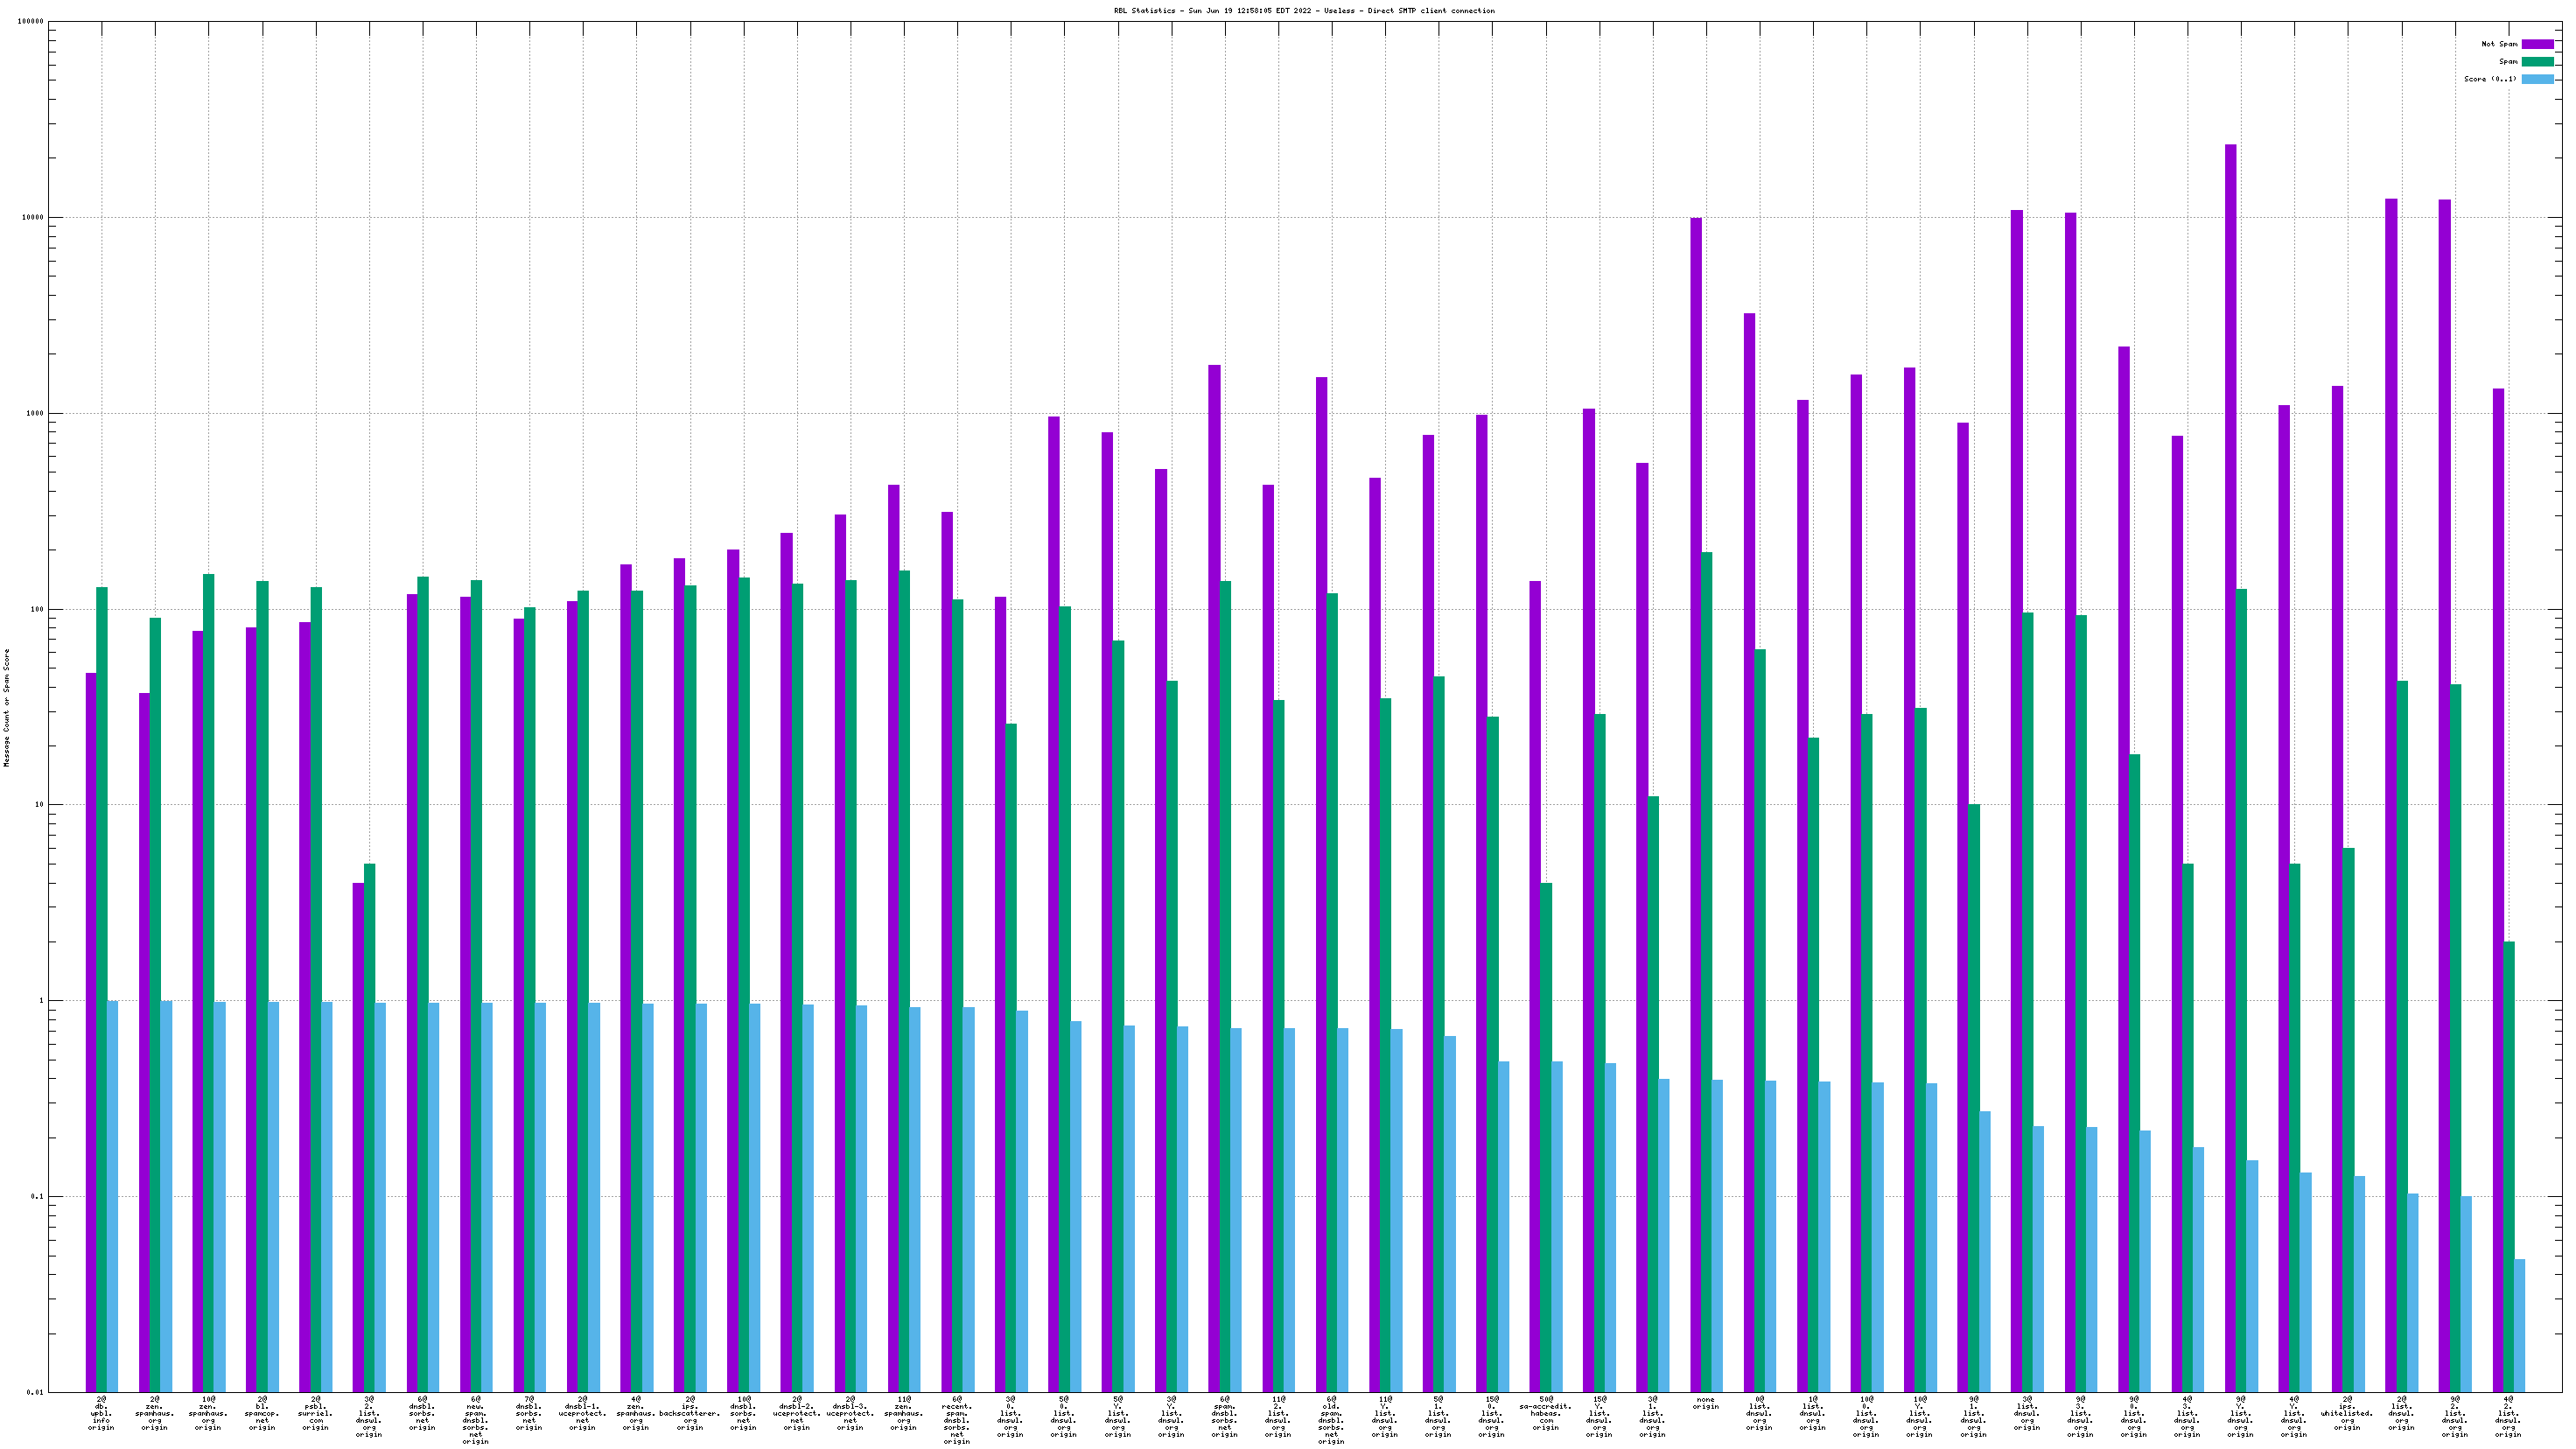This screenshot has width=2576, height=1449.
Task: Click the bl.spamcop.net origin x-axis label
Action: (261, 1413)
